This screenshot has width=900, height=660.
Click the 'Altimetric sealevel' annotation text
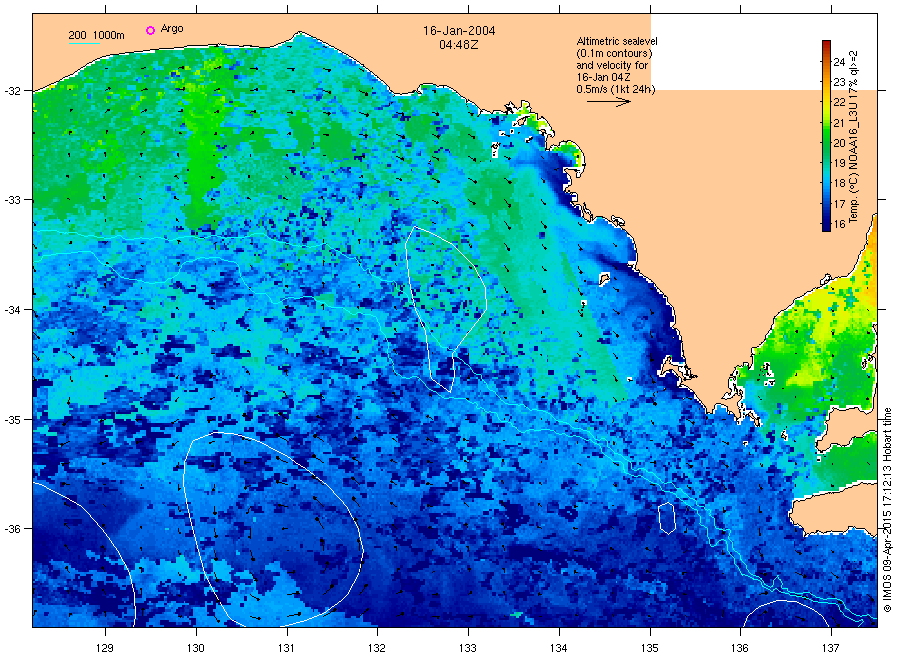617,41
